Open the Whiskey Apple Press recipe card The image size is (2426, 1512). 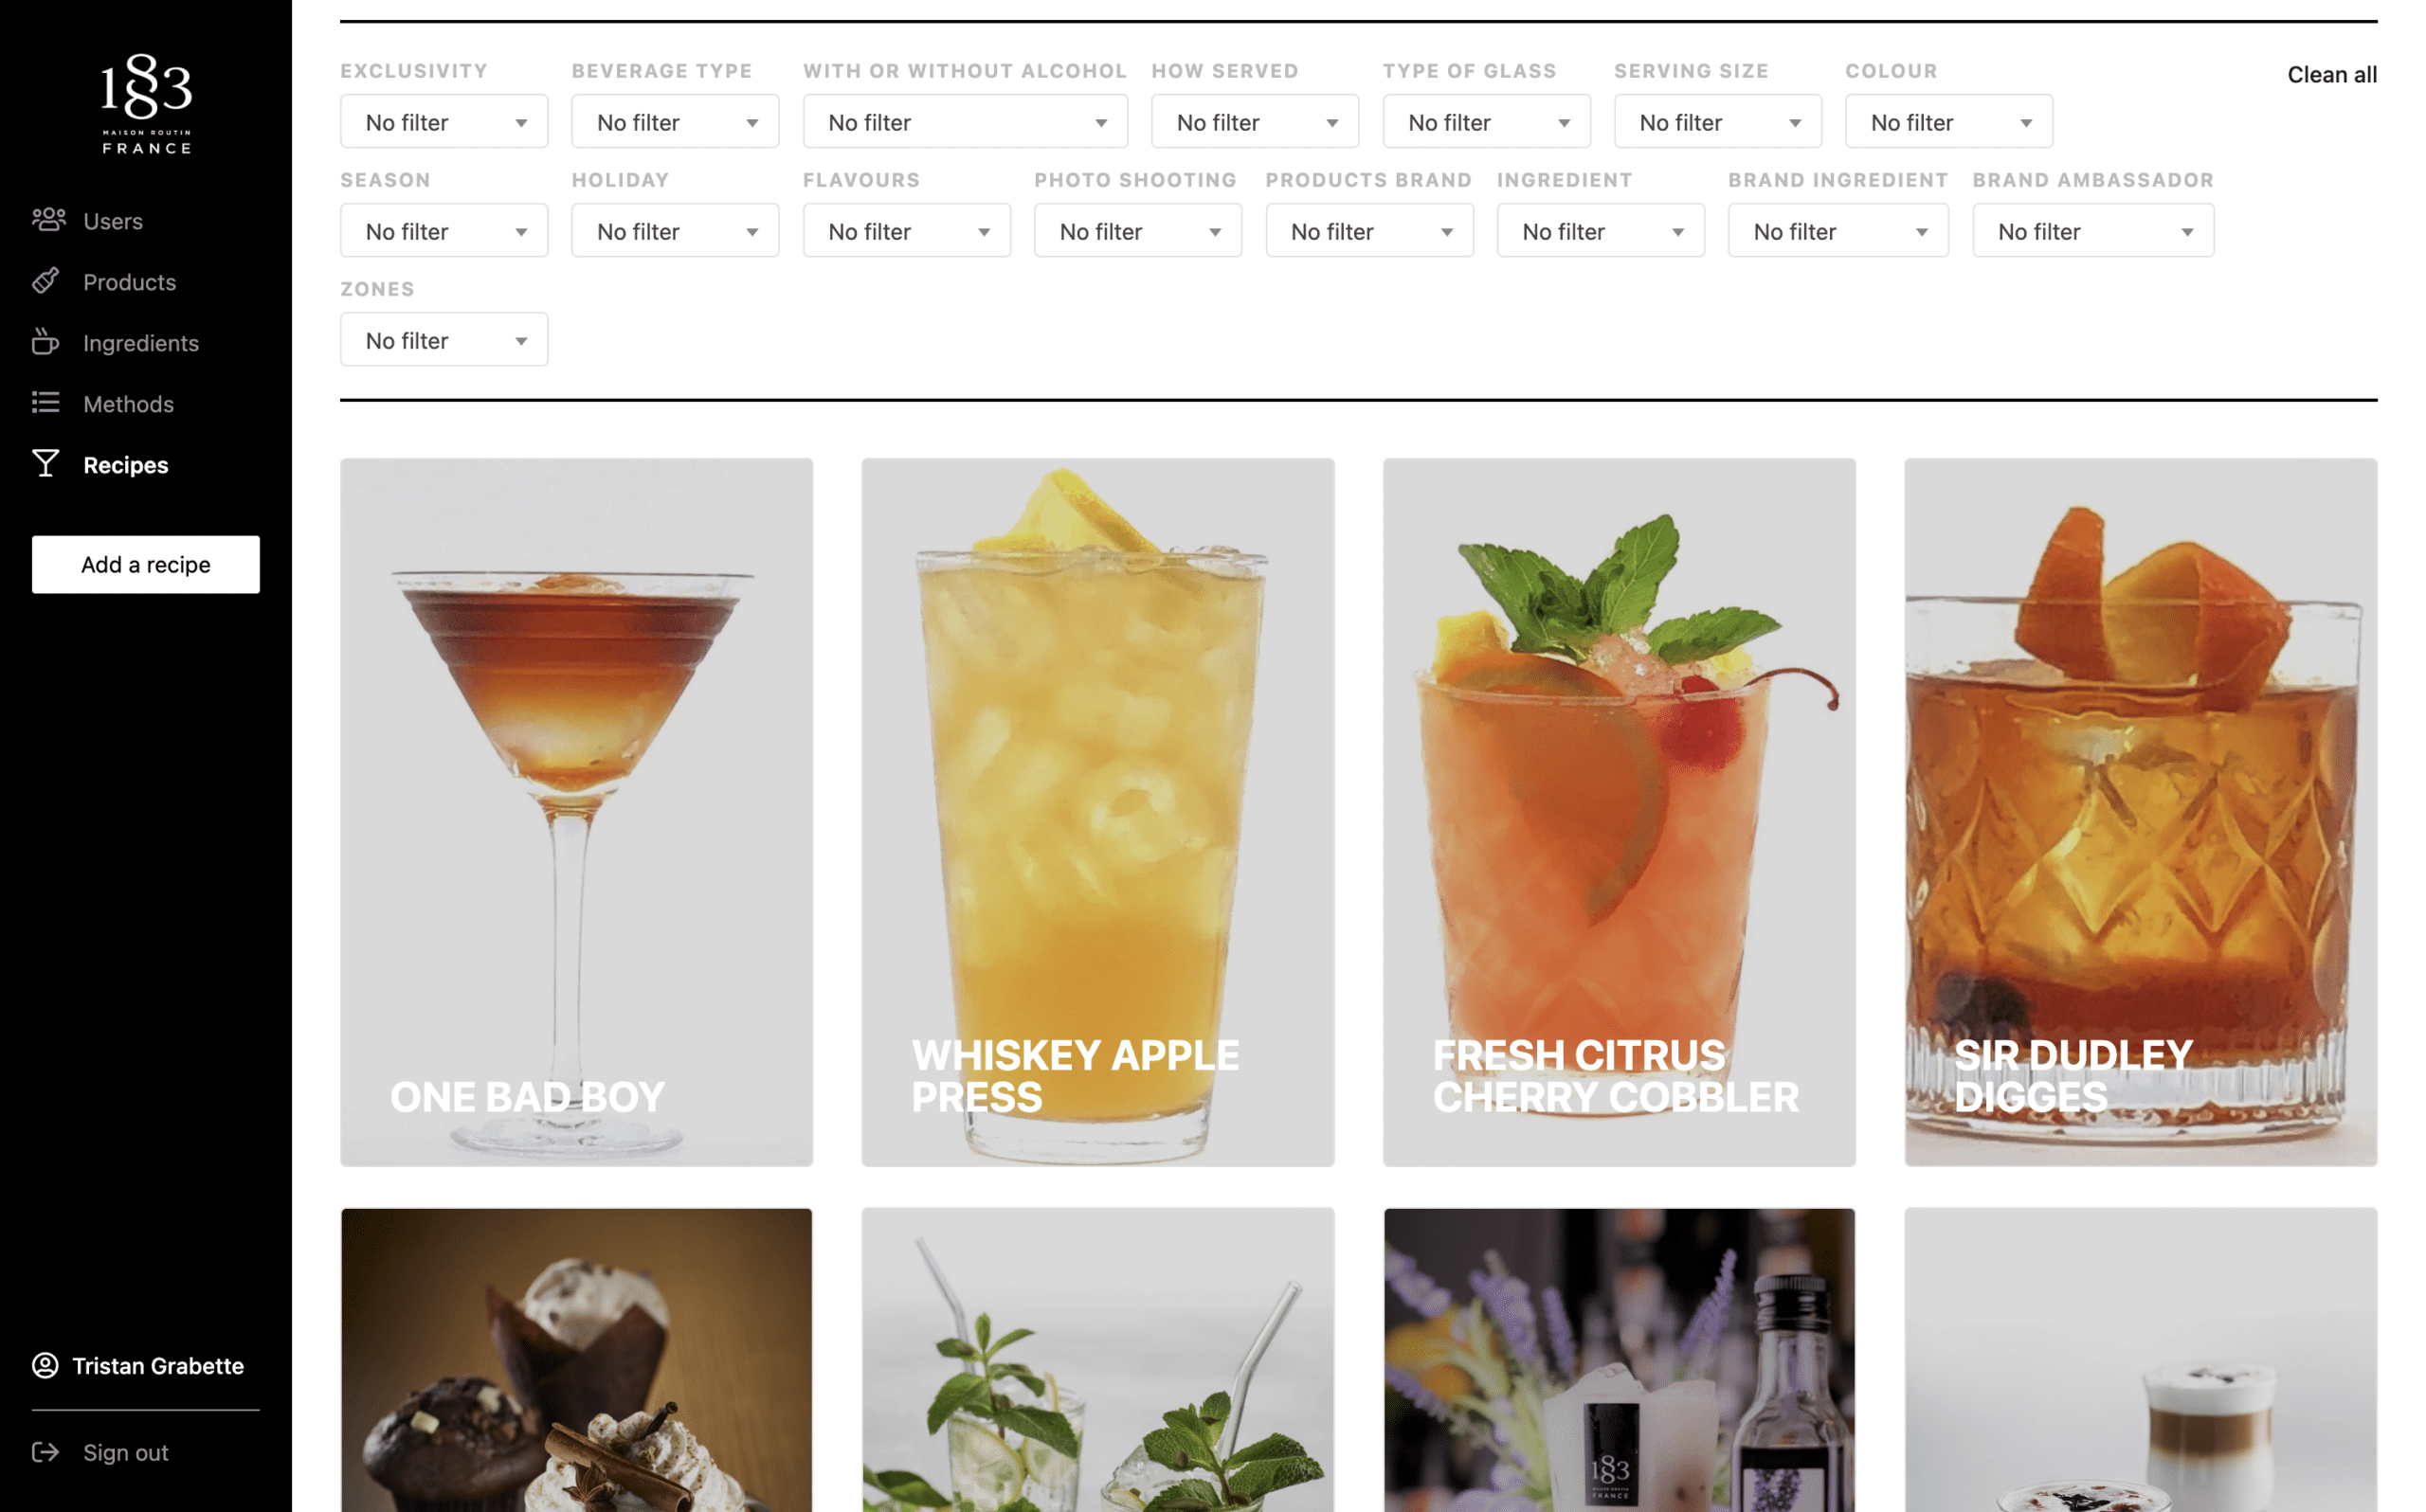coord(1097,811)
